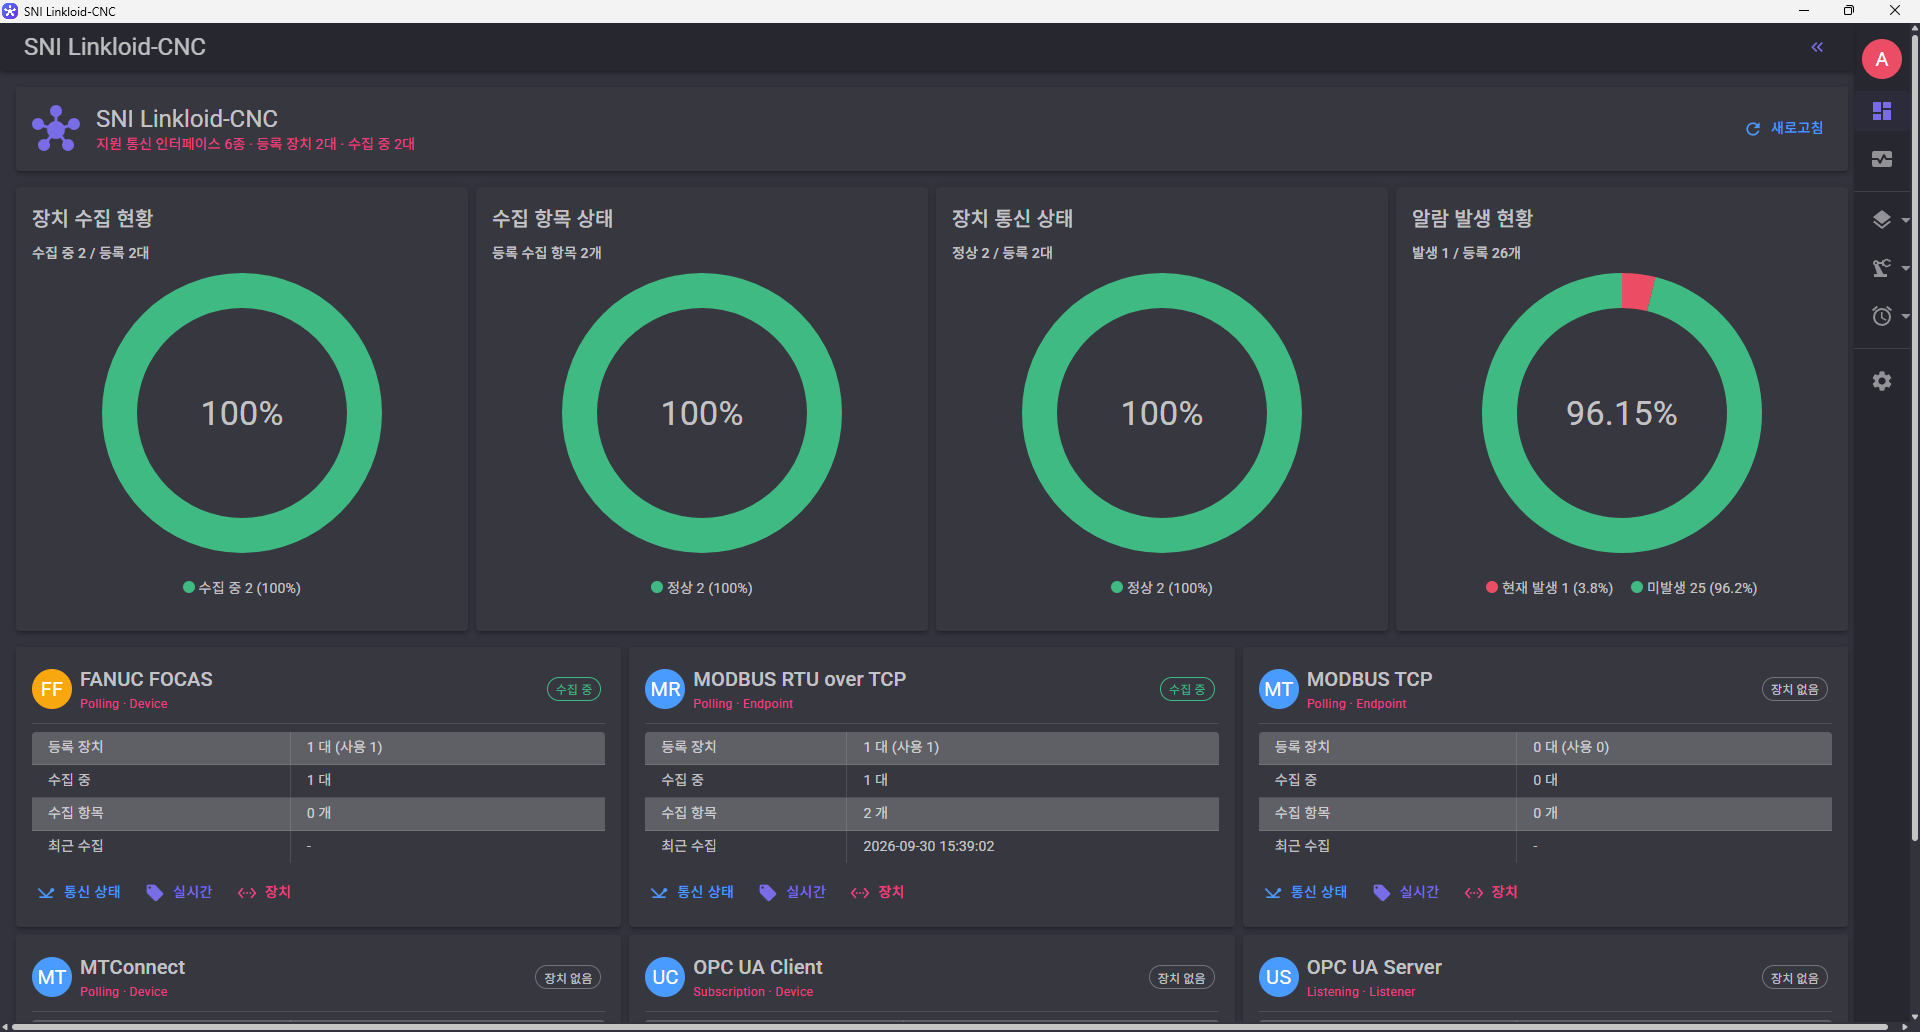This screenshot has width=1920, height=1032.
Task: Toggle 정상 2 (100%) legend under 장치 통신 상태
Action: (1162, 588)
